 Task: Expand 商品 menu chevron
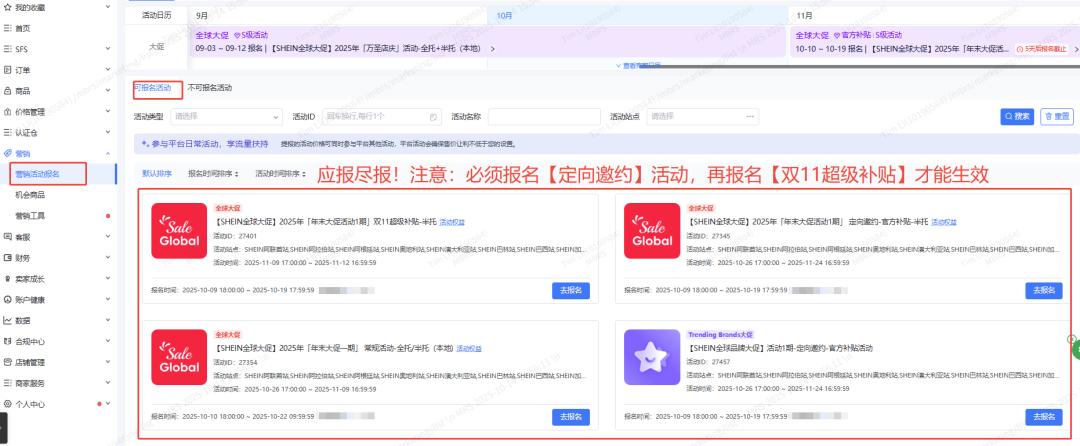108,90
